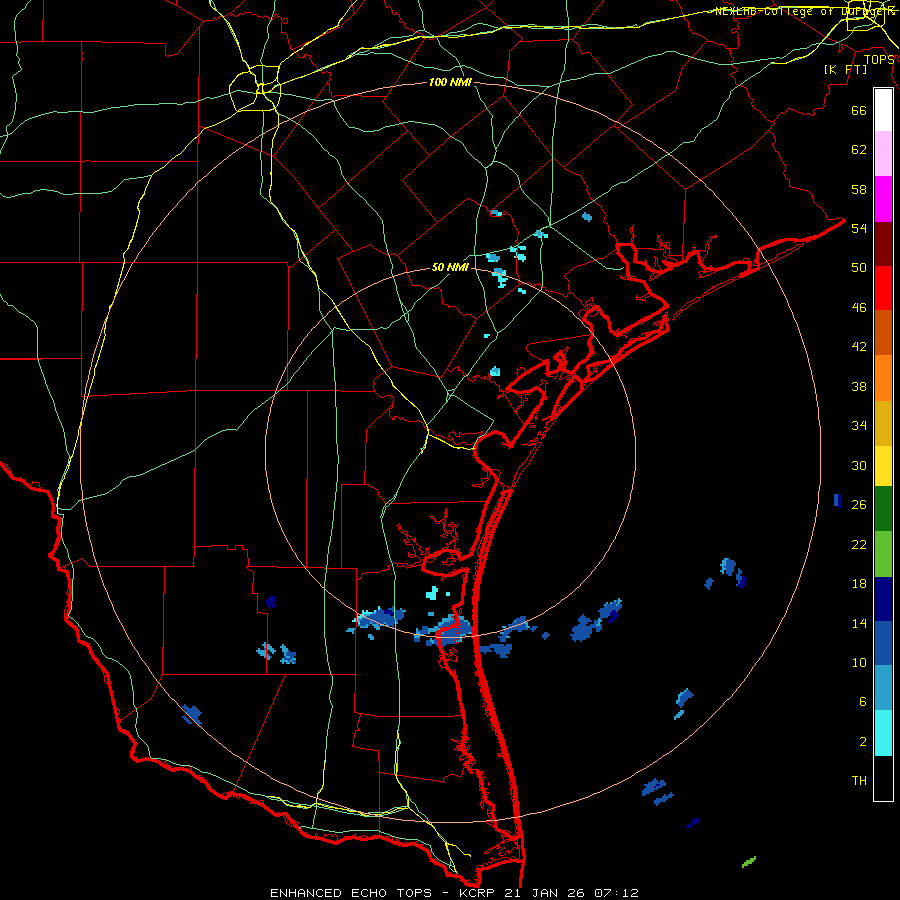Click the '50 NMI' range ring label
The image size is (900, 900).
coord(450,267)
